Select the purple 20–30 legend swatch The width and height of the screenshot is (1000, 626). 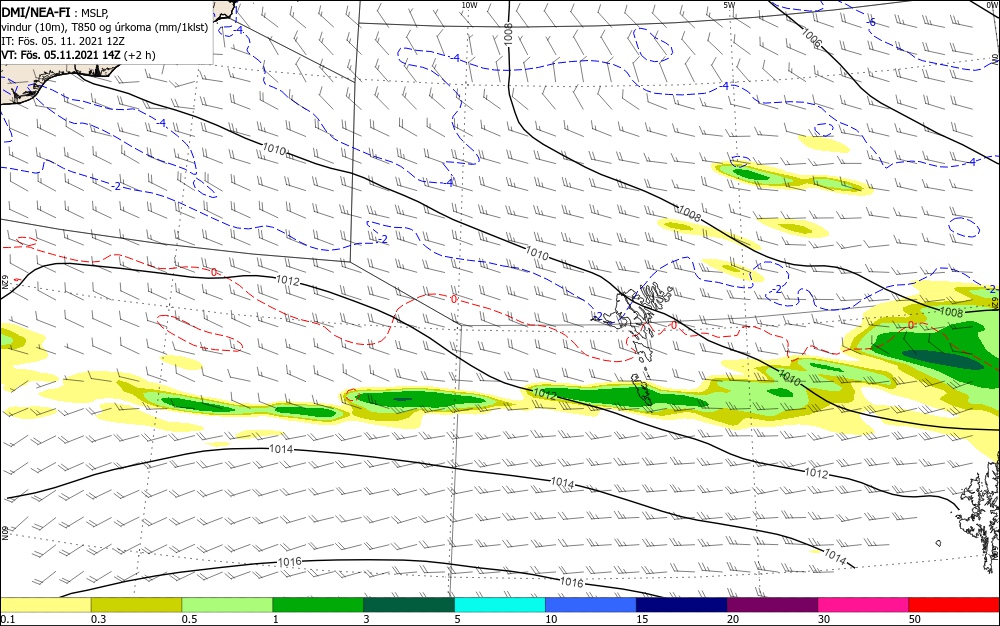pyautogui.click(x=772, y=605)
